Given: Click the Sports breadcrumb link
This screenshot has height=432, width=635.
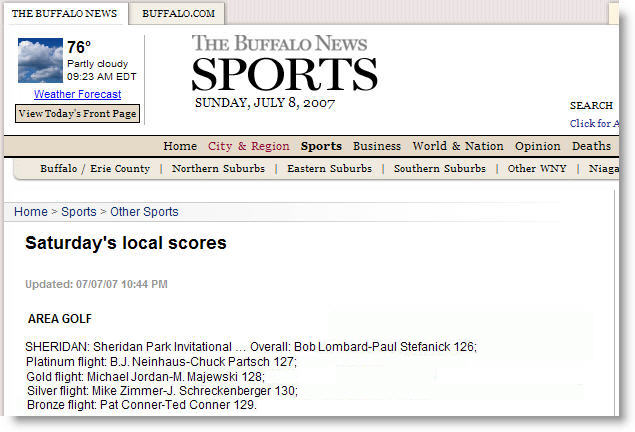Looking at the screenshot, I should tap(79, 212).
